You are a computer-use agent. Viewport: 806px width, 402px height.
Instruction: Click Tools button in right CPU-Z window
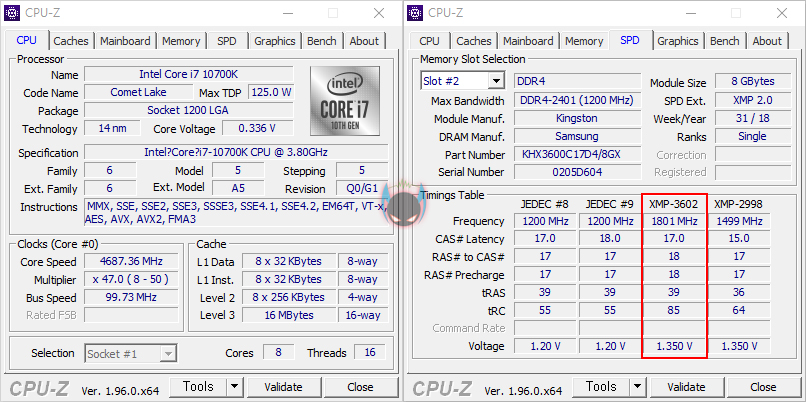(x=601, y=387)
